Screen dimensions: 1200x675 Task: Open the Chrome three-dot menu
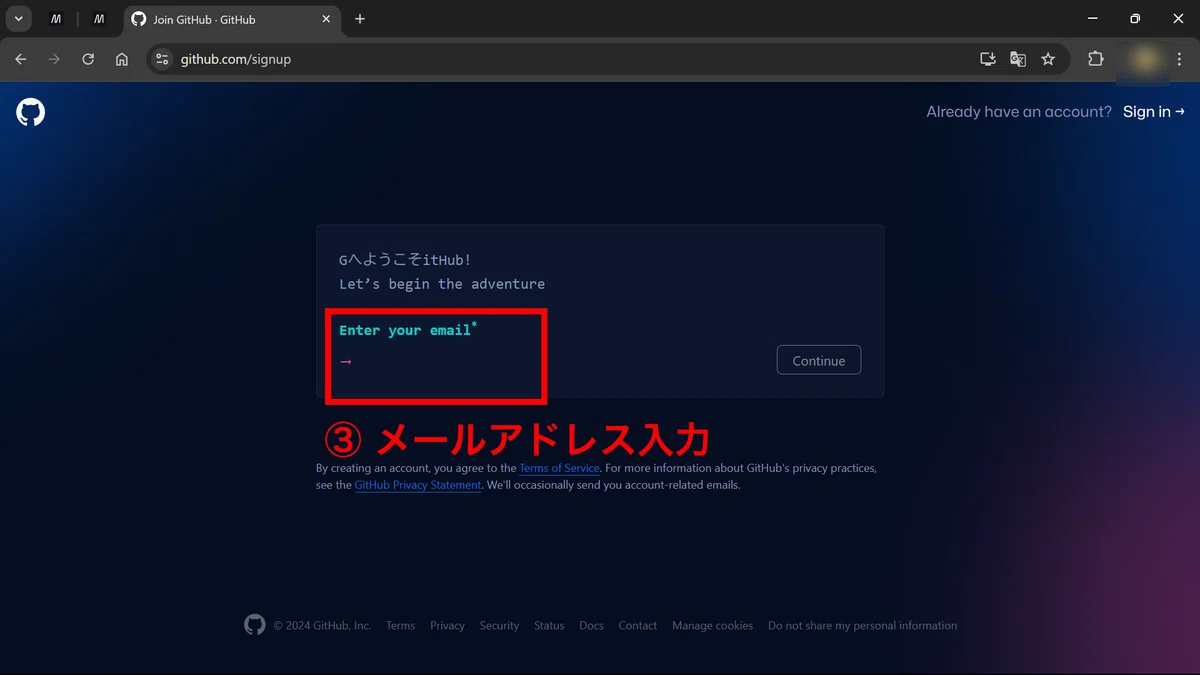point(1178,59)
